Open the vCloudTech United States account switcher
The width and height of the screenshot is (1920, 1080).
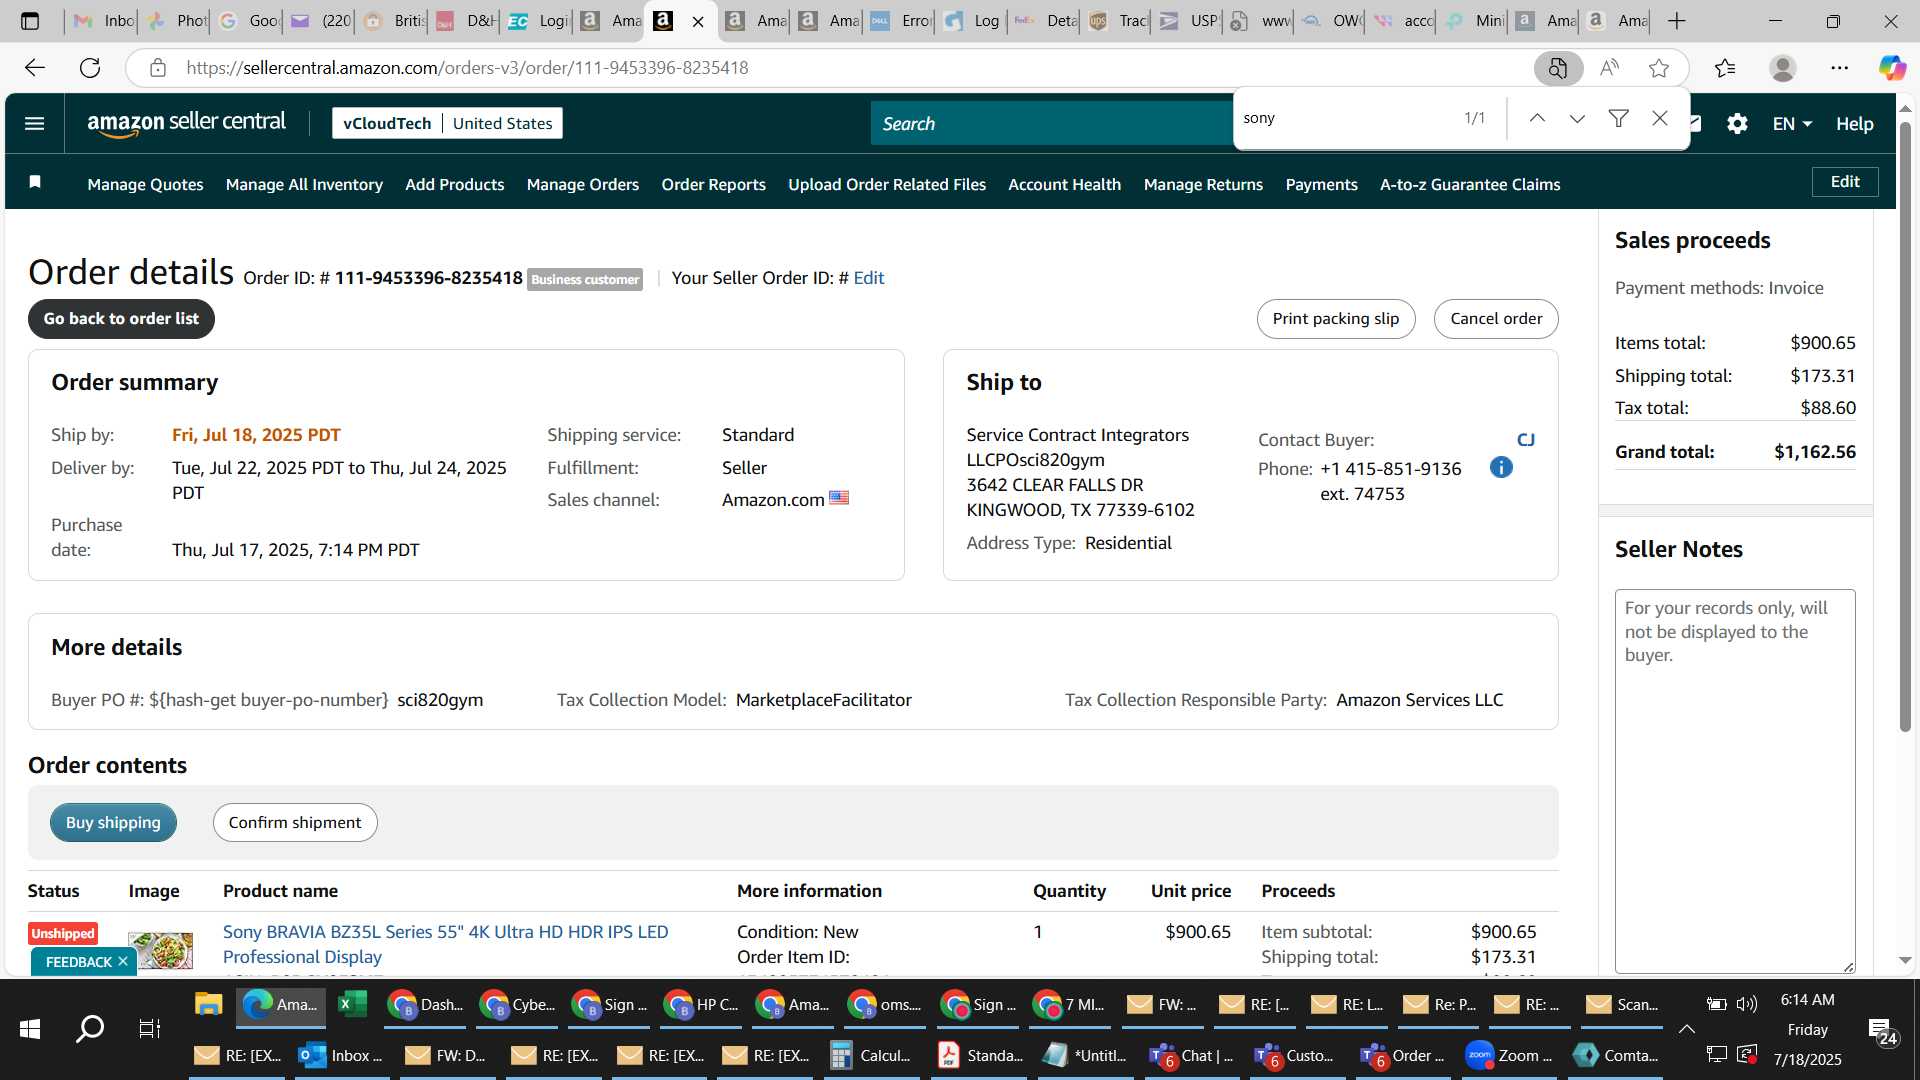pyautogui.click(x=447, y=123)
